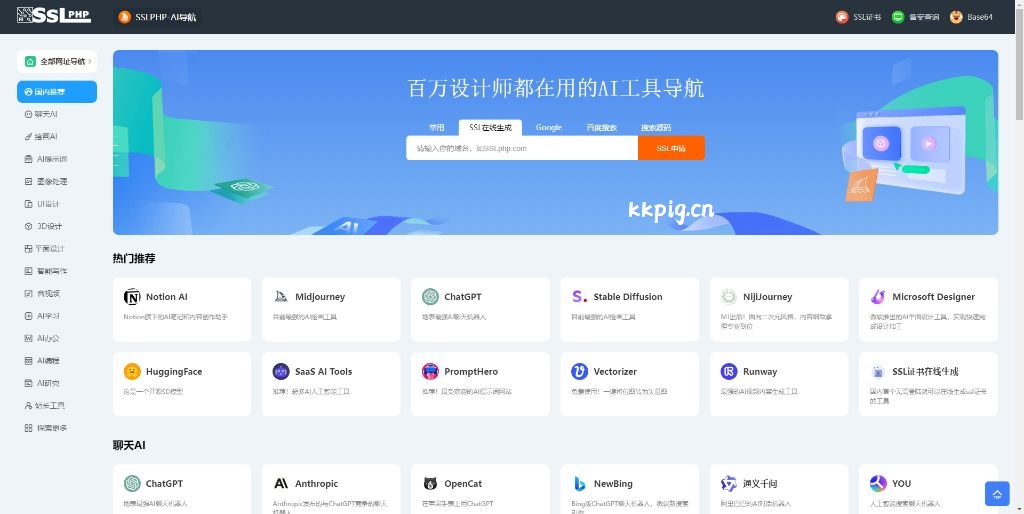Viewport: 1024px width, 514px height.
Task: Click the OpenCat card title
Action: point(463,484)
